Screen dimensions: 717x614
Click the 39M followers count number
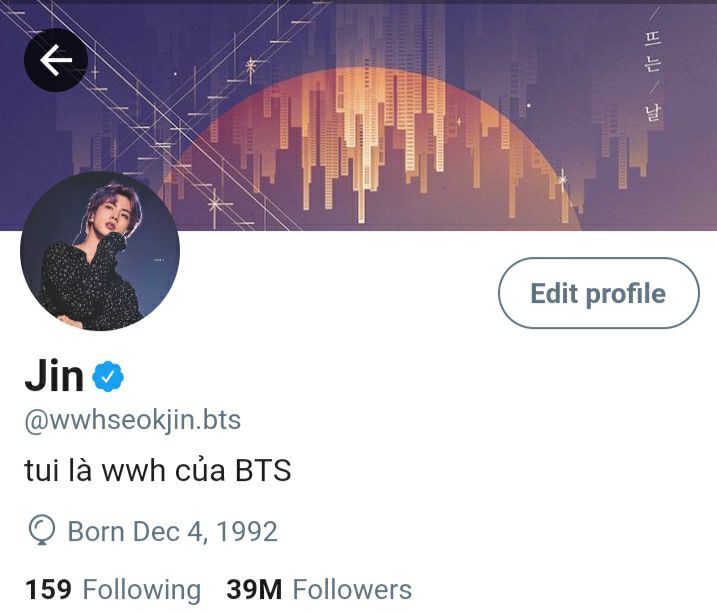(x=254, y=589)
